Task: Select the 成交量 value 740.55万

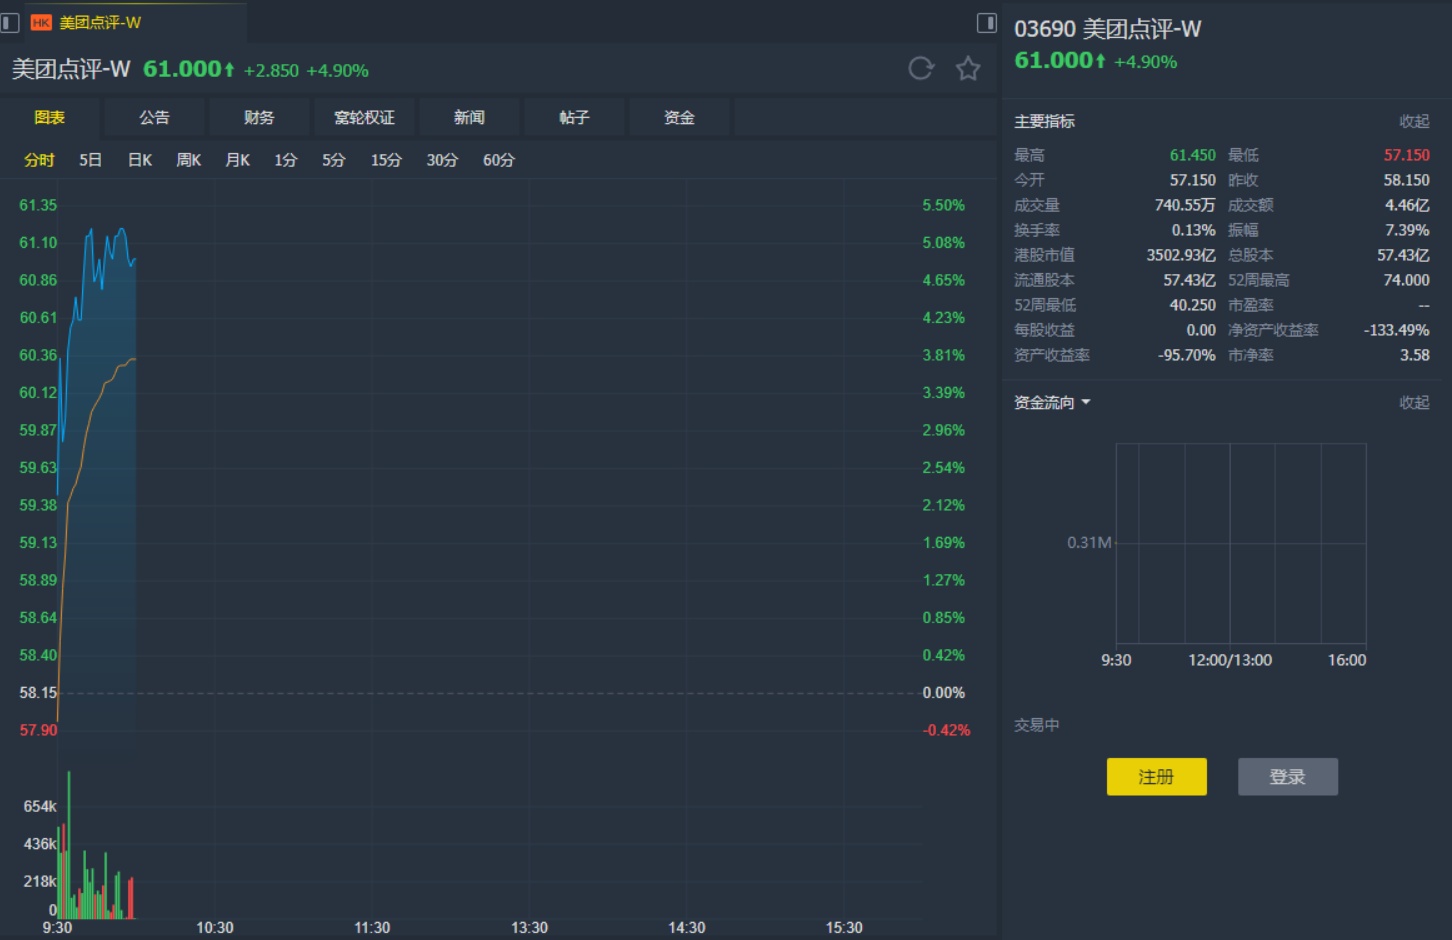Action: [x=1185, y=205]
